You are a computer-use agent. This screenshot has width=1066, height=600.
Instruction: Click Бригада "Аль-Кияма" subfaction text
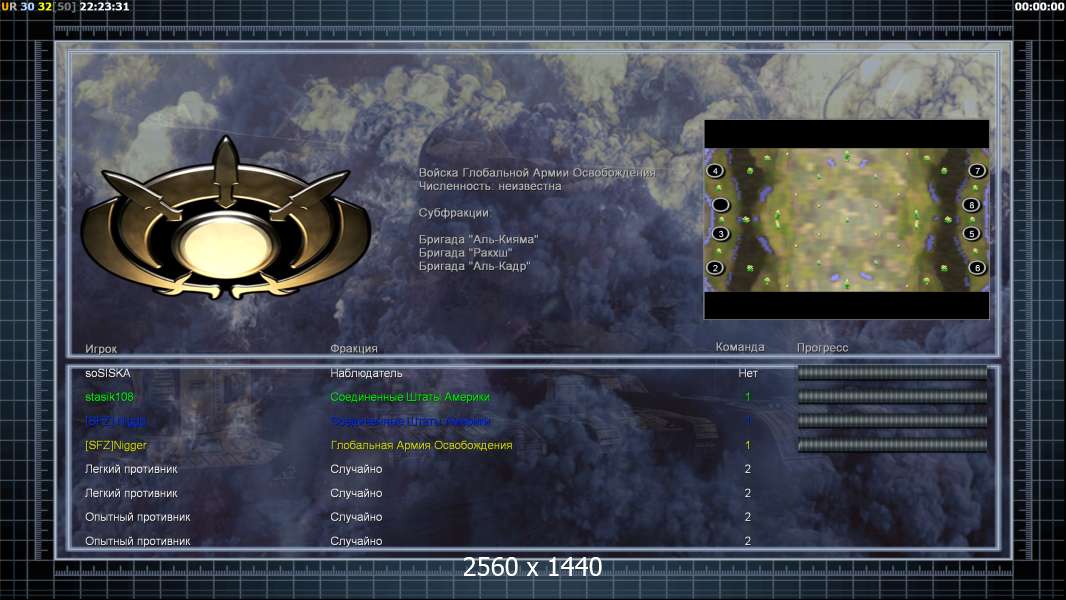pos(478,239)
